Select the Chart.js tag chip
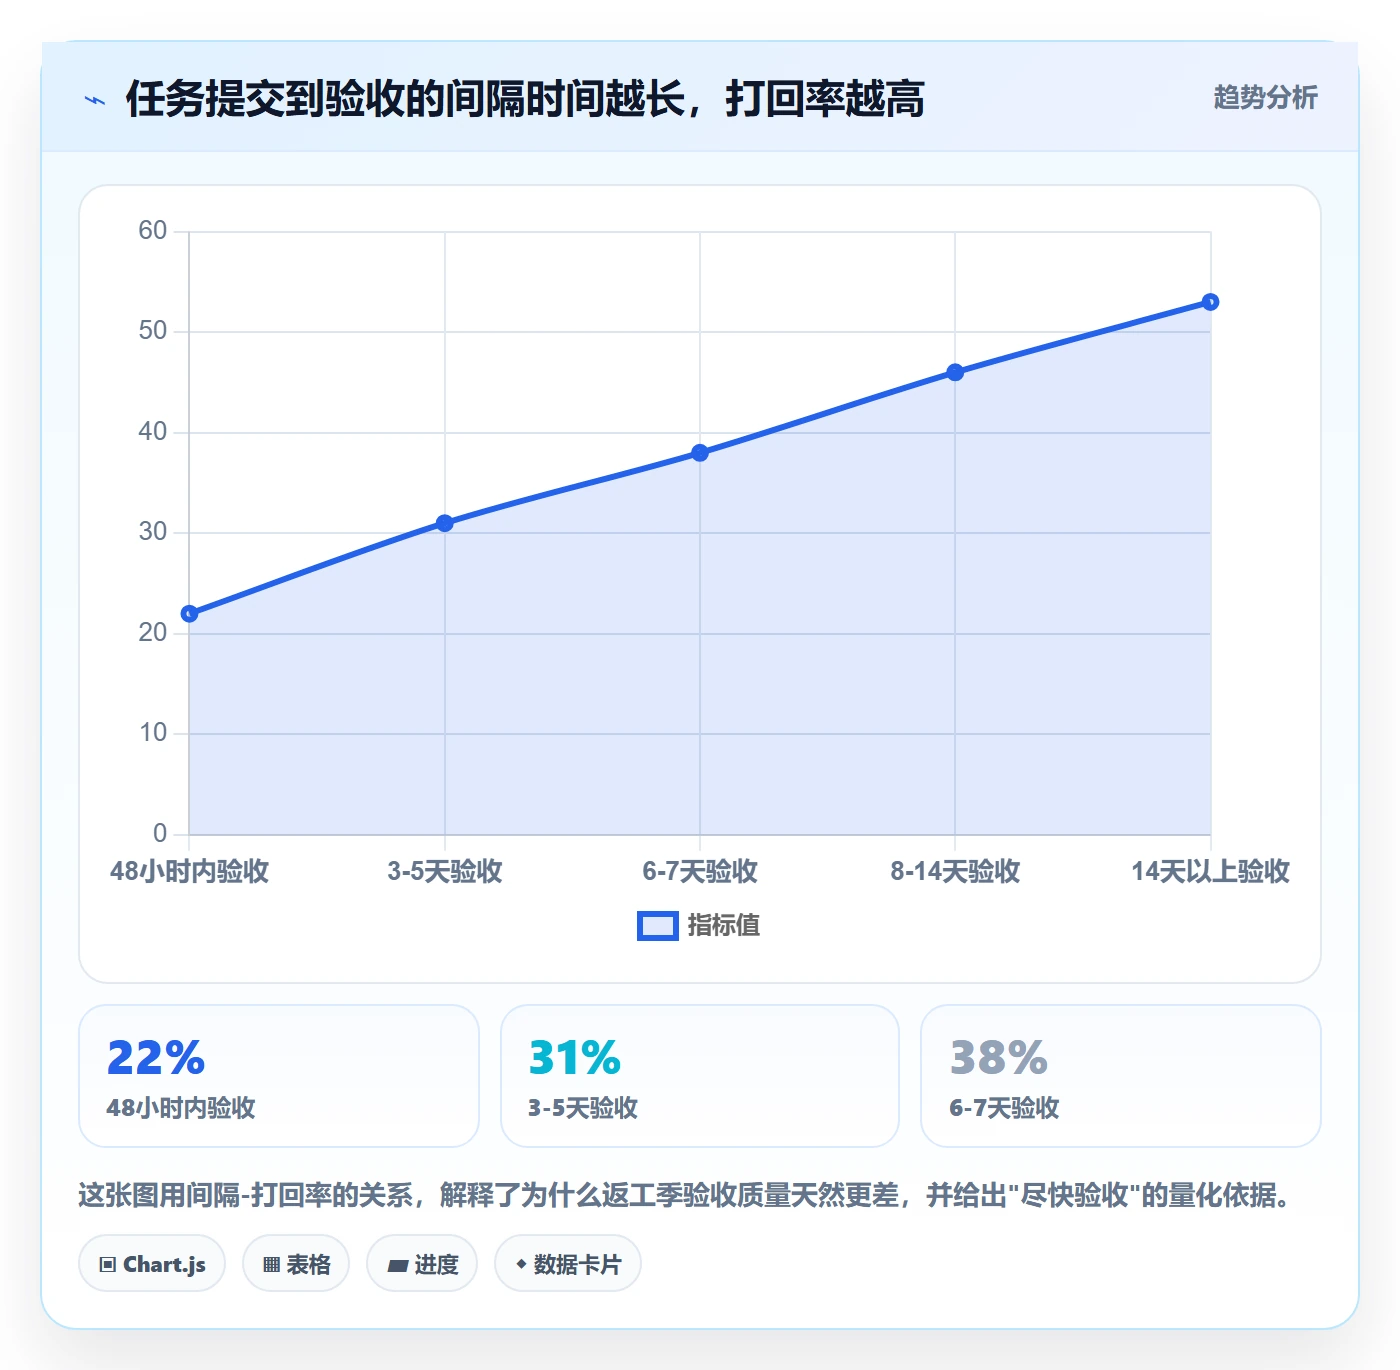The image size is (1400, 1370). (x=152, y=1264)
